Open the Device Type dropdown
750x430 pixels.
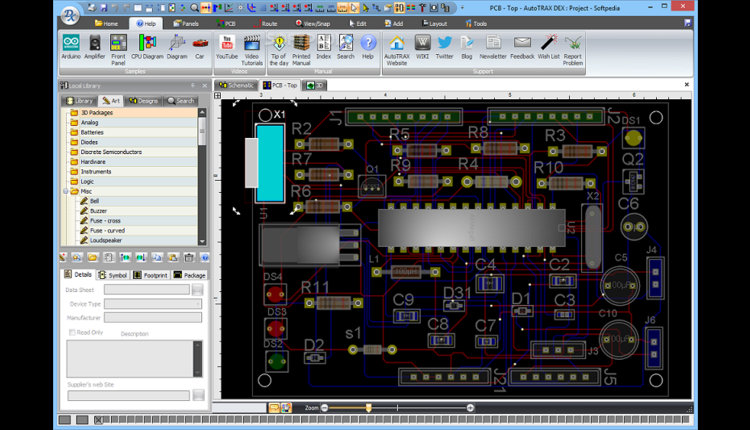(198, 304)
